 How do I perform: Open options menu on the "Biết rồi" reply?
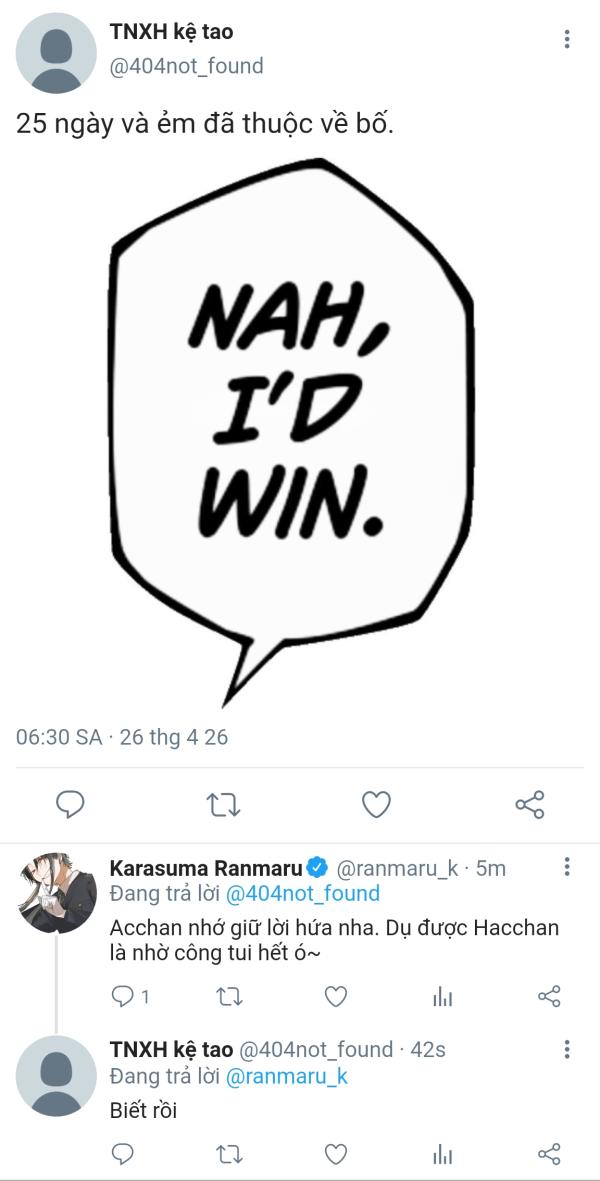point(567,1049)
